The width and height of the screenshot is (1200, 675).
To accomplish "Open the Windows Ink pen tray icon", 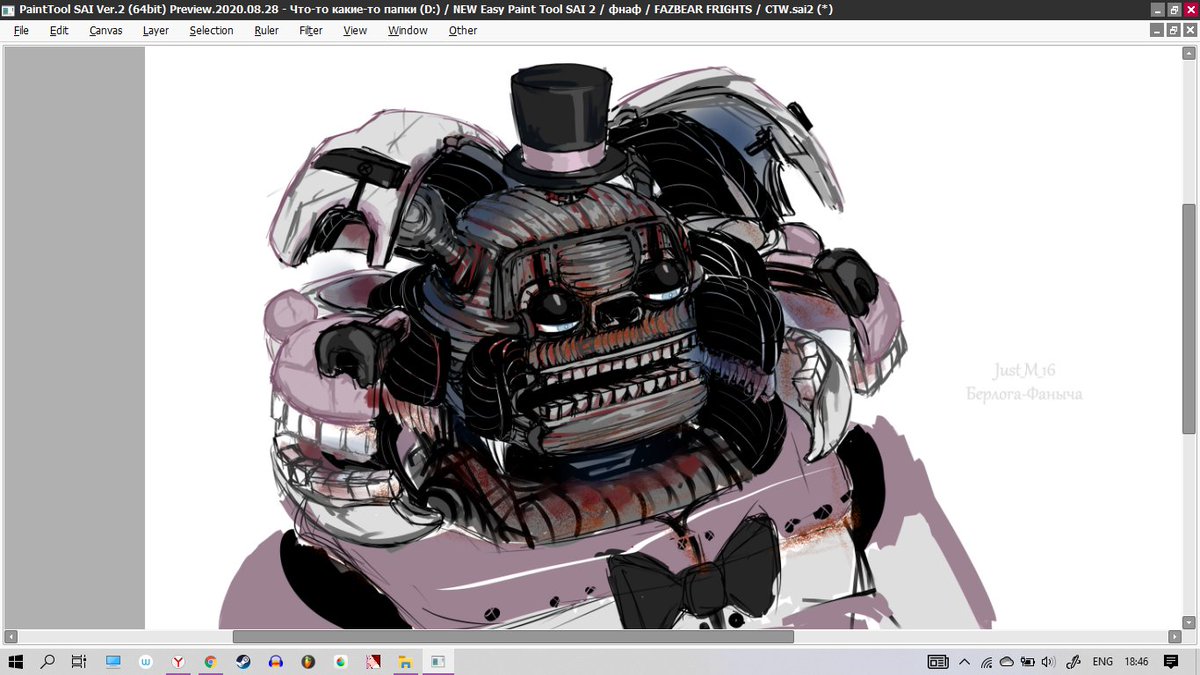I will [x=1075, y=661].
